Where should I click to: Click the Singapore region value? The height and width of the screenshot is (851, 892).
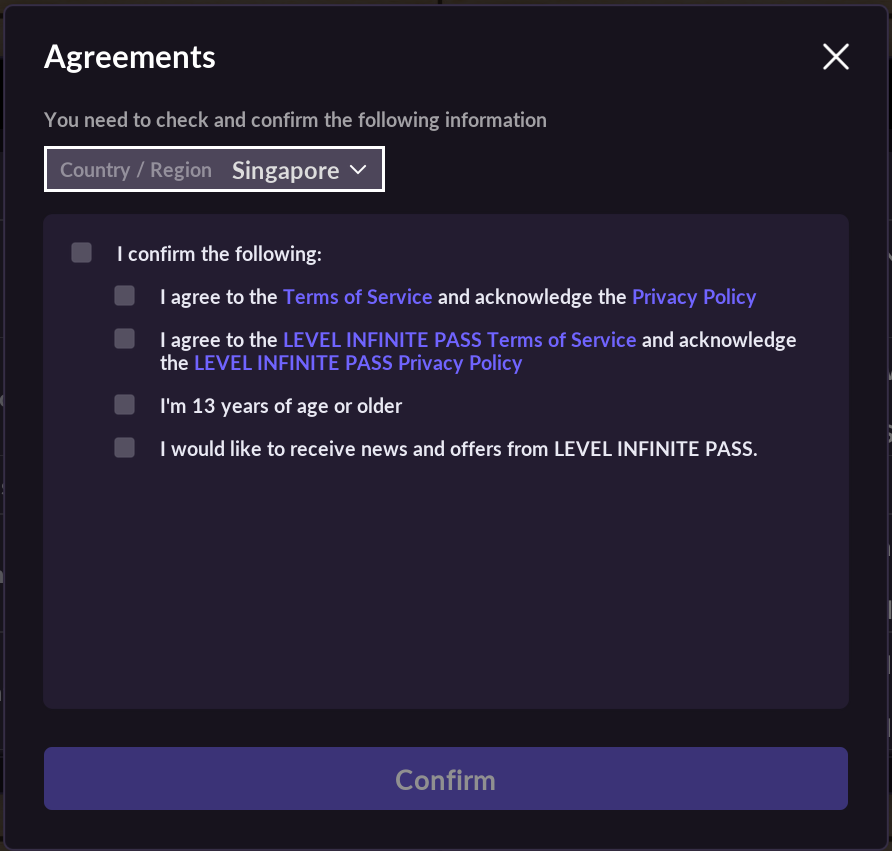[x=284, y=170]
